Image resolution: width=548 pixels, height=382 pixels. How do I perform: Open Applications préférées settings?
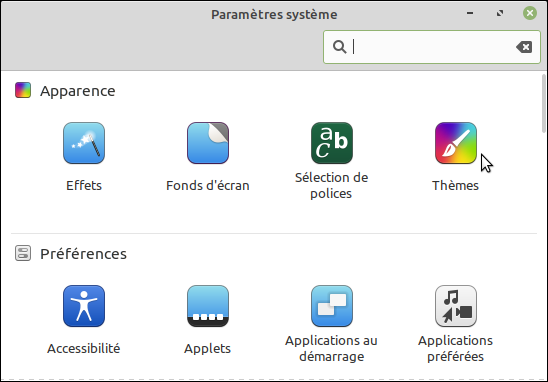pos(456,306)
